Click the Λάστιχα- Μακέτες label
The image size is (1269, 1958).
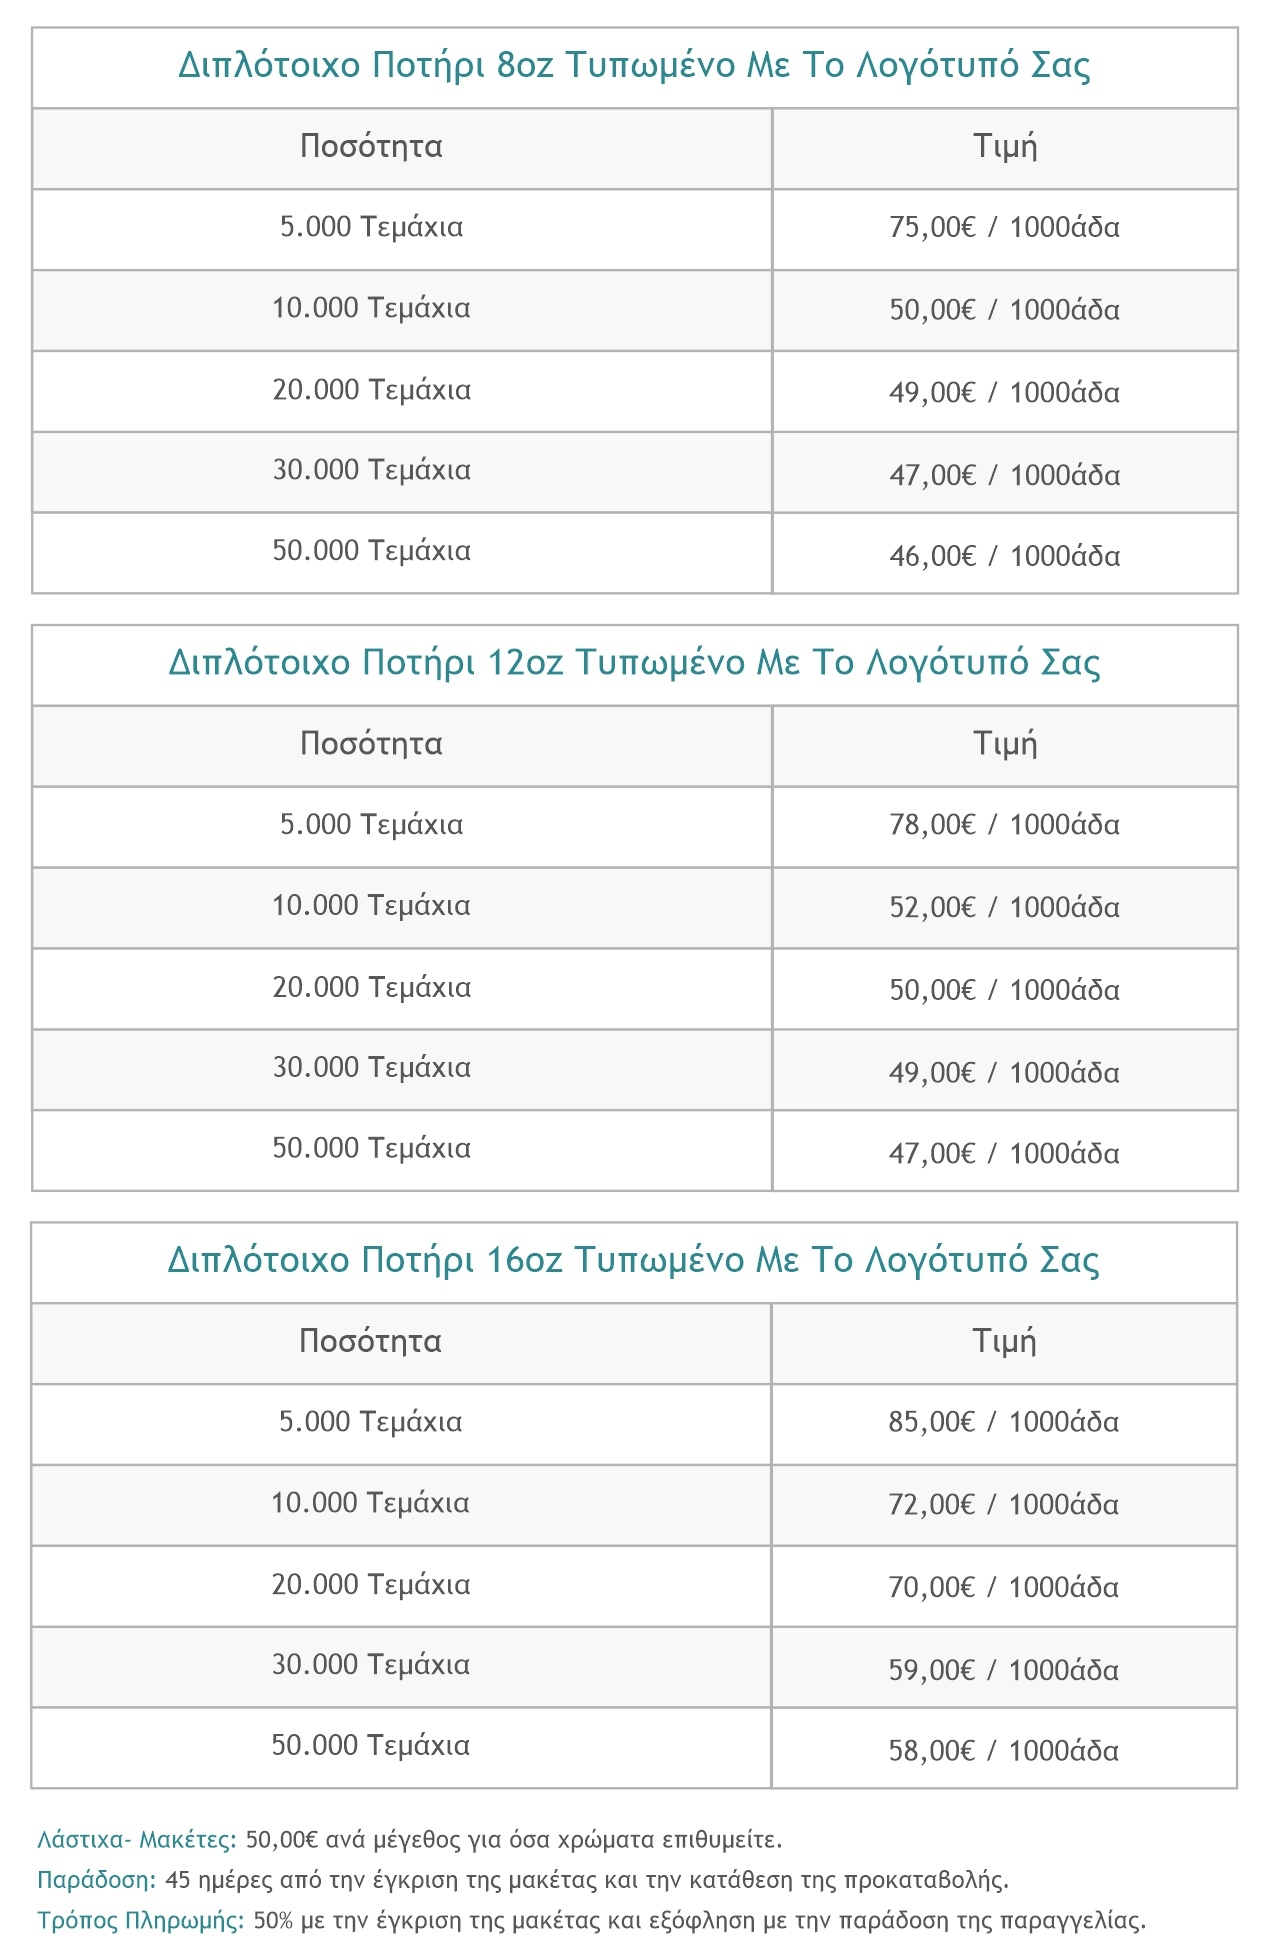click(x=137, y=1840)
